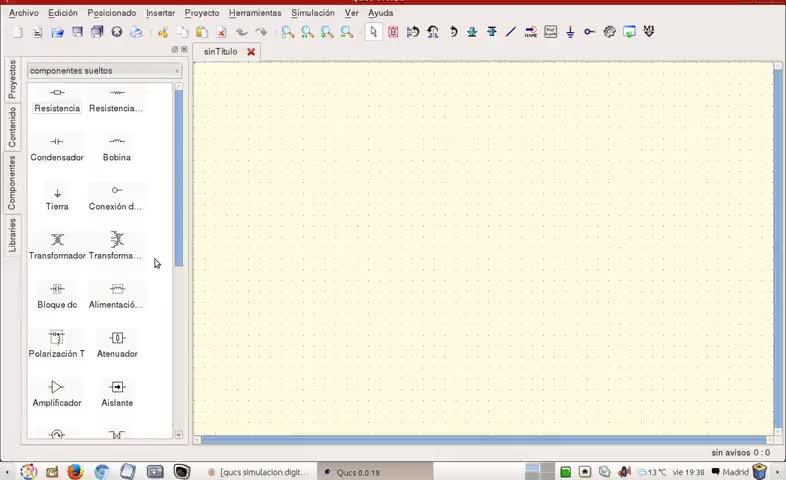Mirror component about Y axis icon

pyautogui.click(x=433, y=32)
